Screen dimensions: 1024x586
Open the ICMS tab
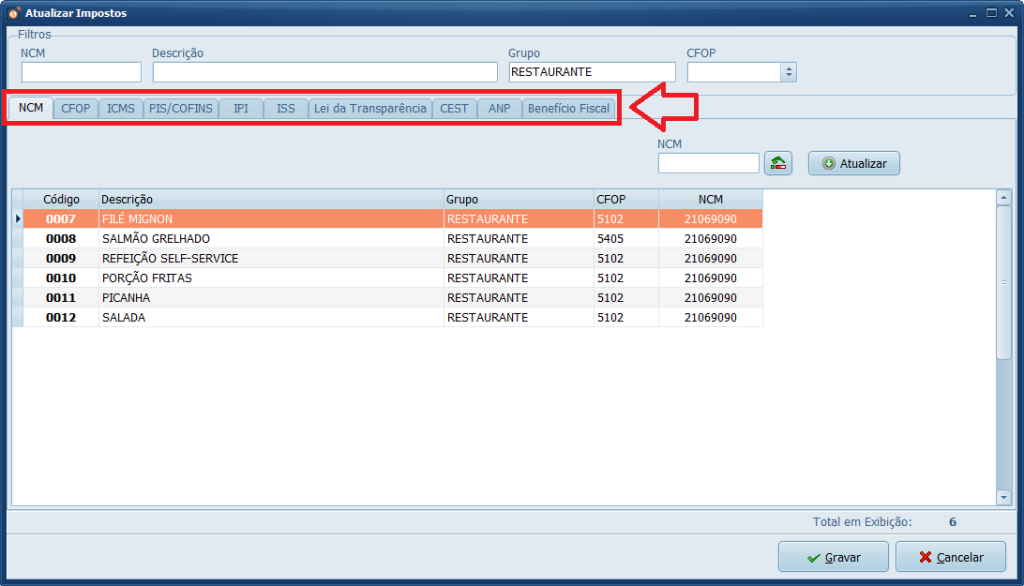(x=121, y=108)
